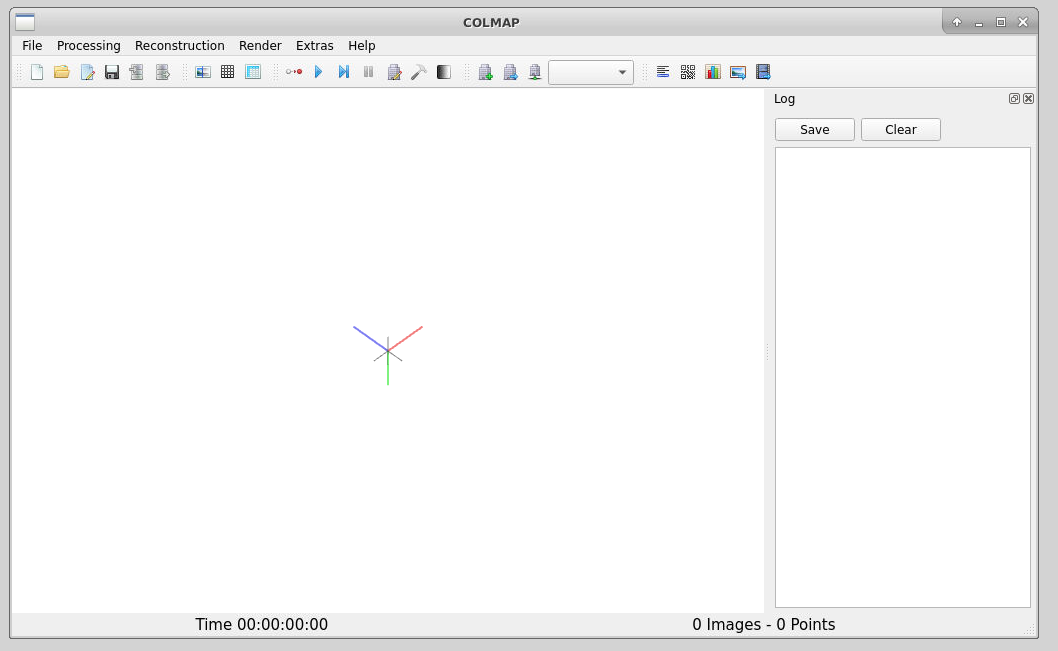Open the Reconstruction menu
The image size is (1058, 651).
tap(180, 45)
